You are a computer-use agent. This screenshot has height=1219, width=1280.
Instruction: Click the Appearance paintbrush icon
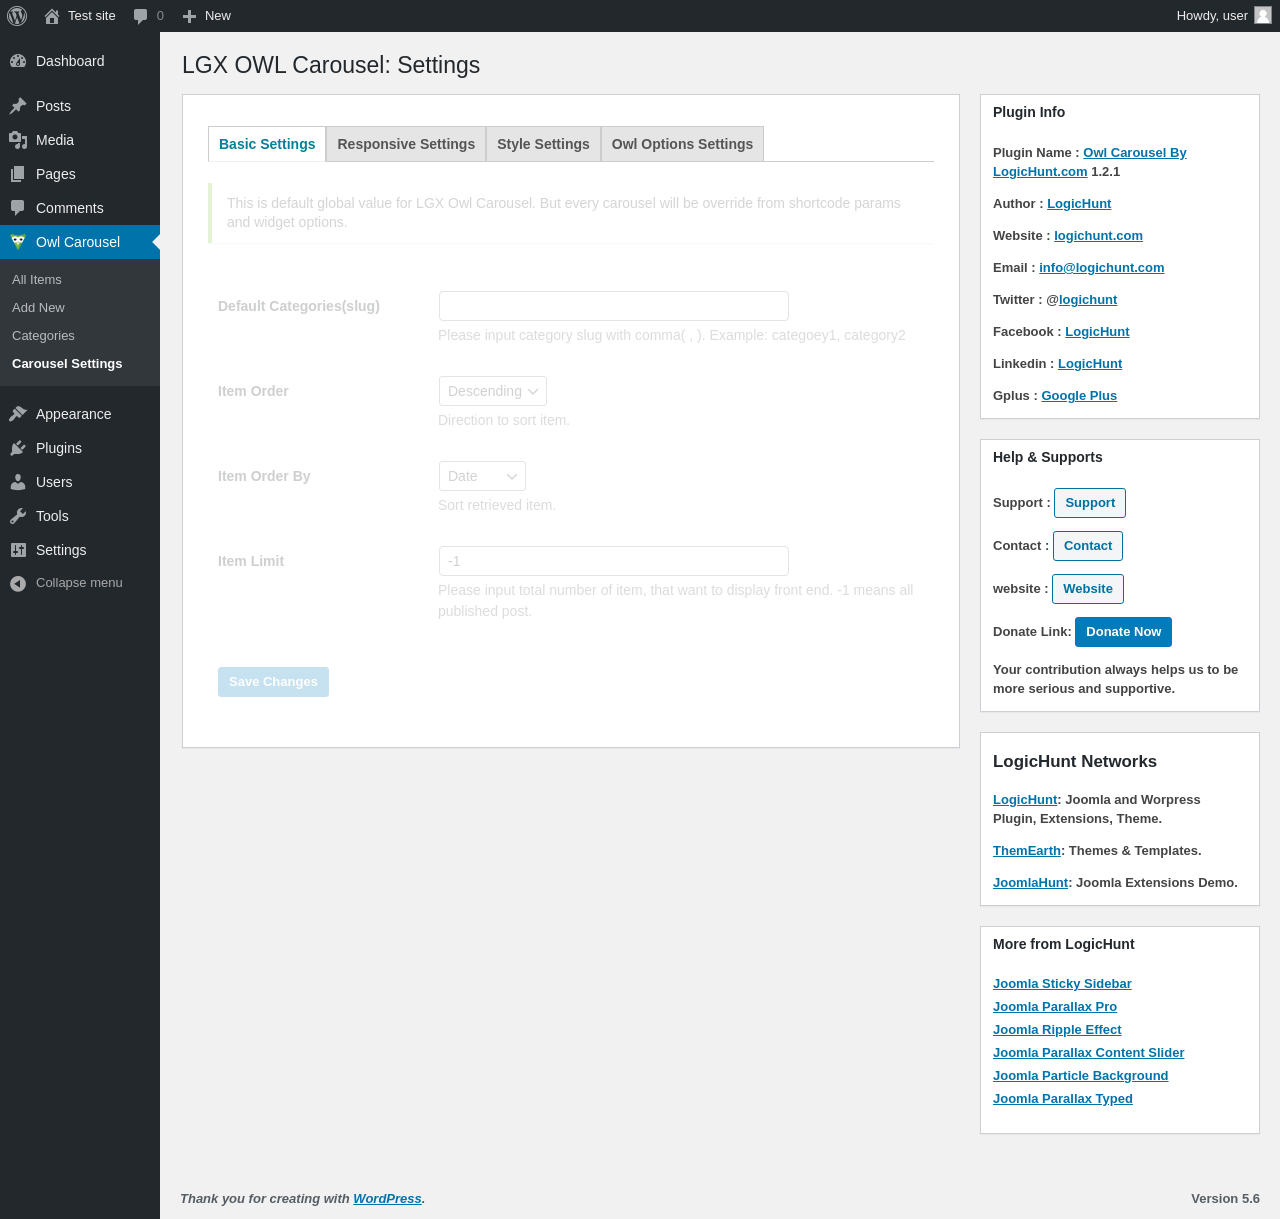[x=18, y=414]
